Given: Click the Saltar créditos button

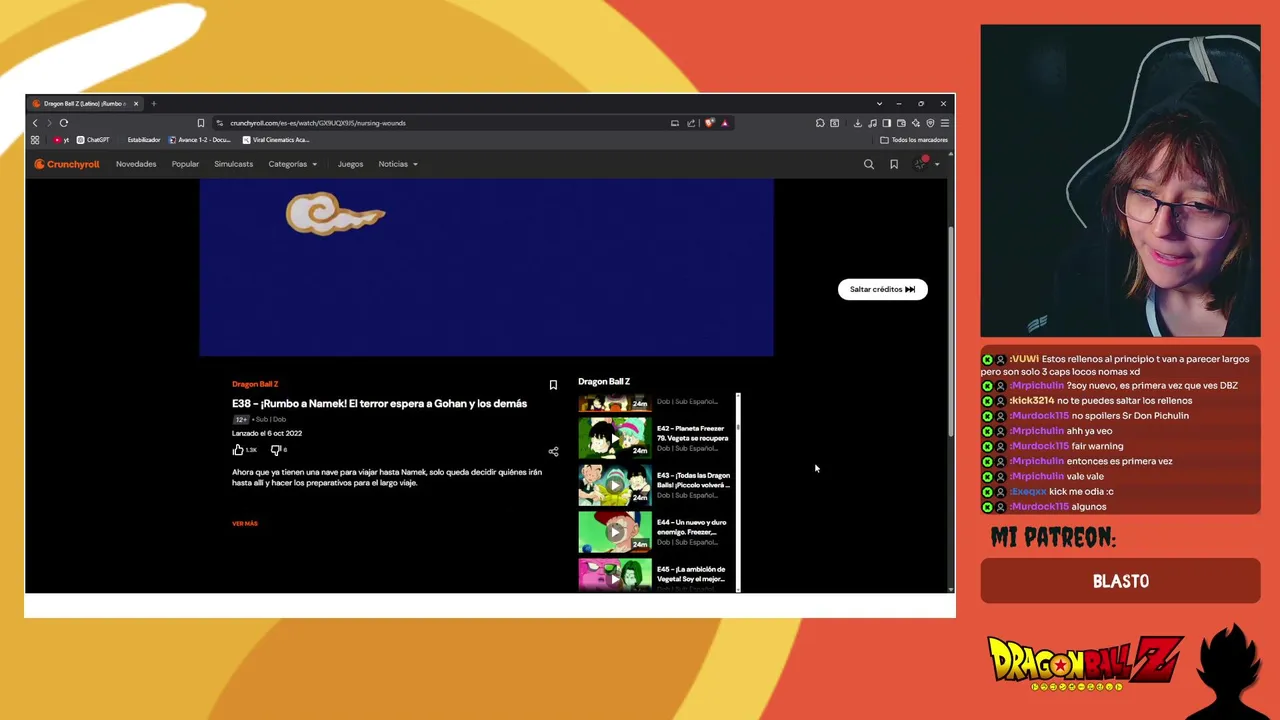Looking at the screenshot, I should 882,289.
